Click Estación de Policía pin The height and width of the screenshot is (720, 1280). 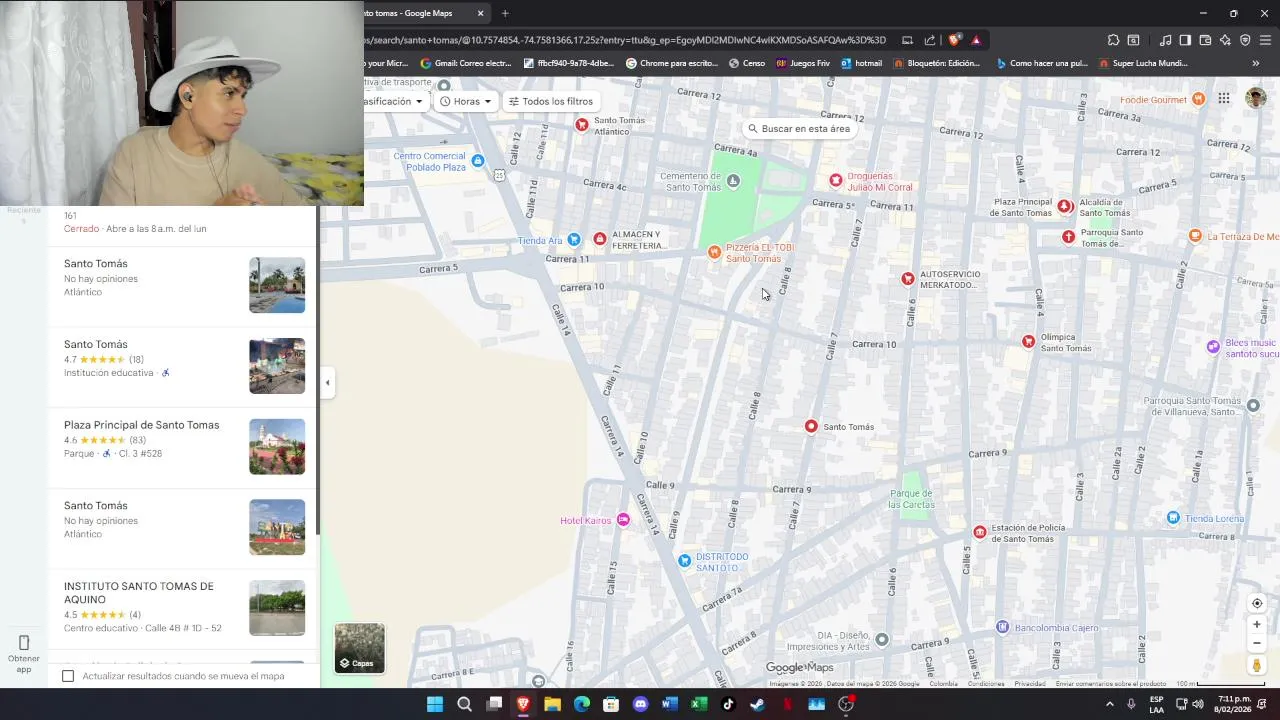pyautogui.click(x=980, y=532)
